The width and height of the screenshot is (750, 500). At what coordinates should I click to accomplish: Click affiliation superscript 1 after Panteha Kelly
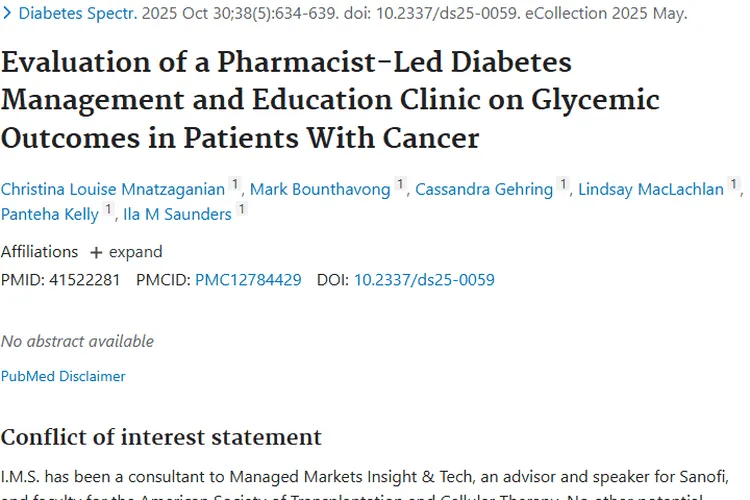109,209
